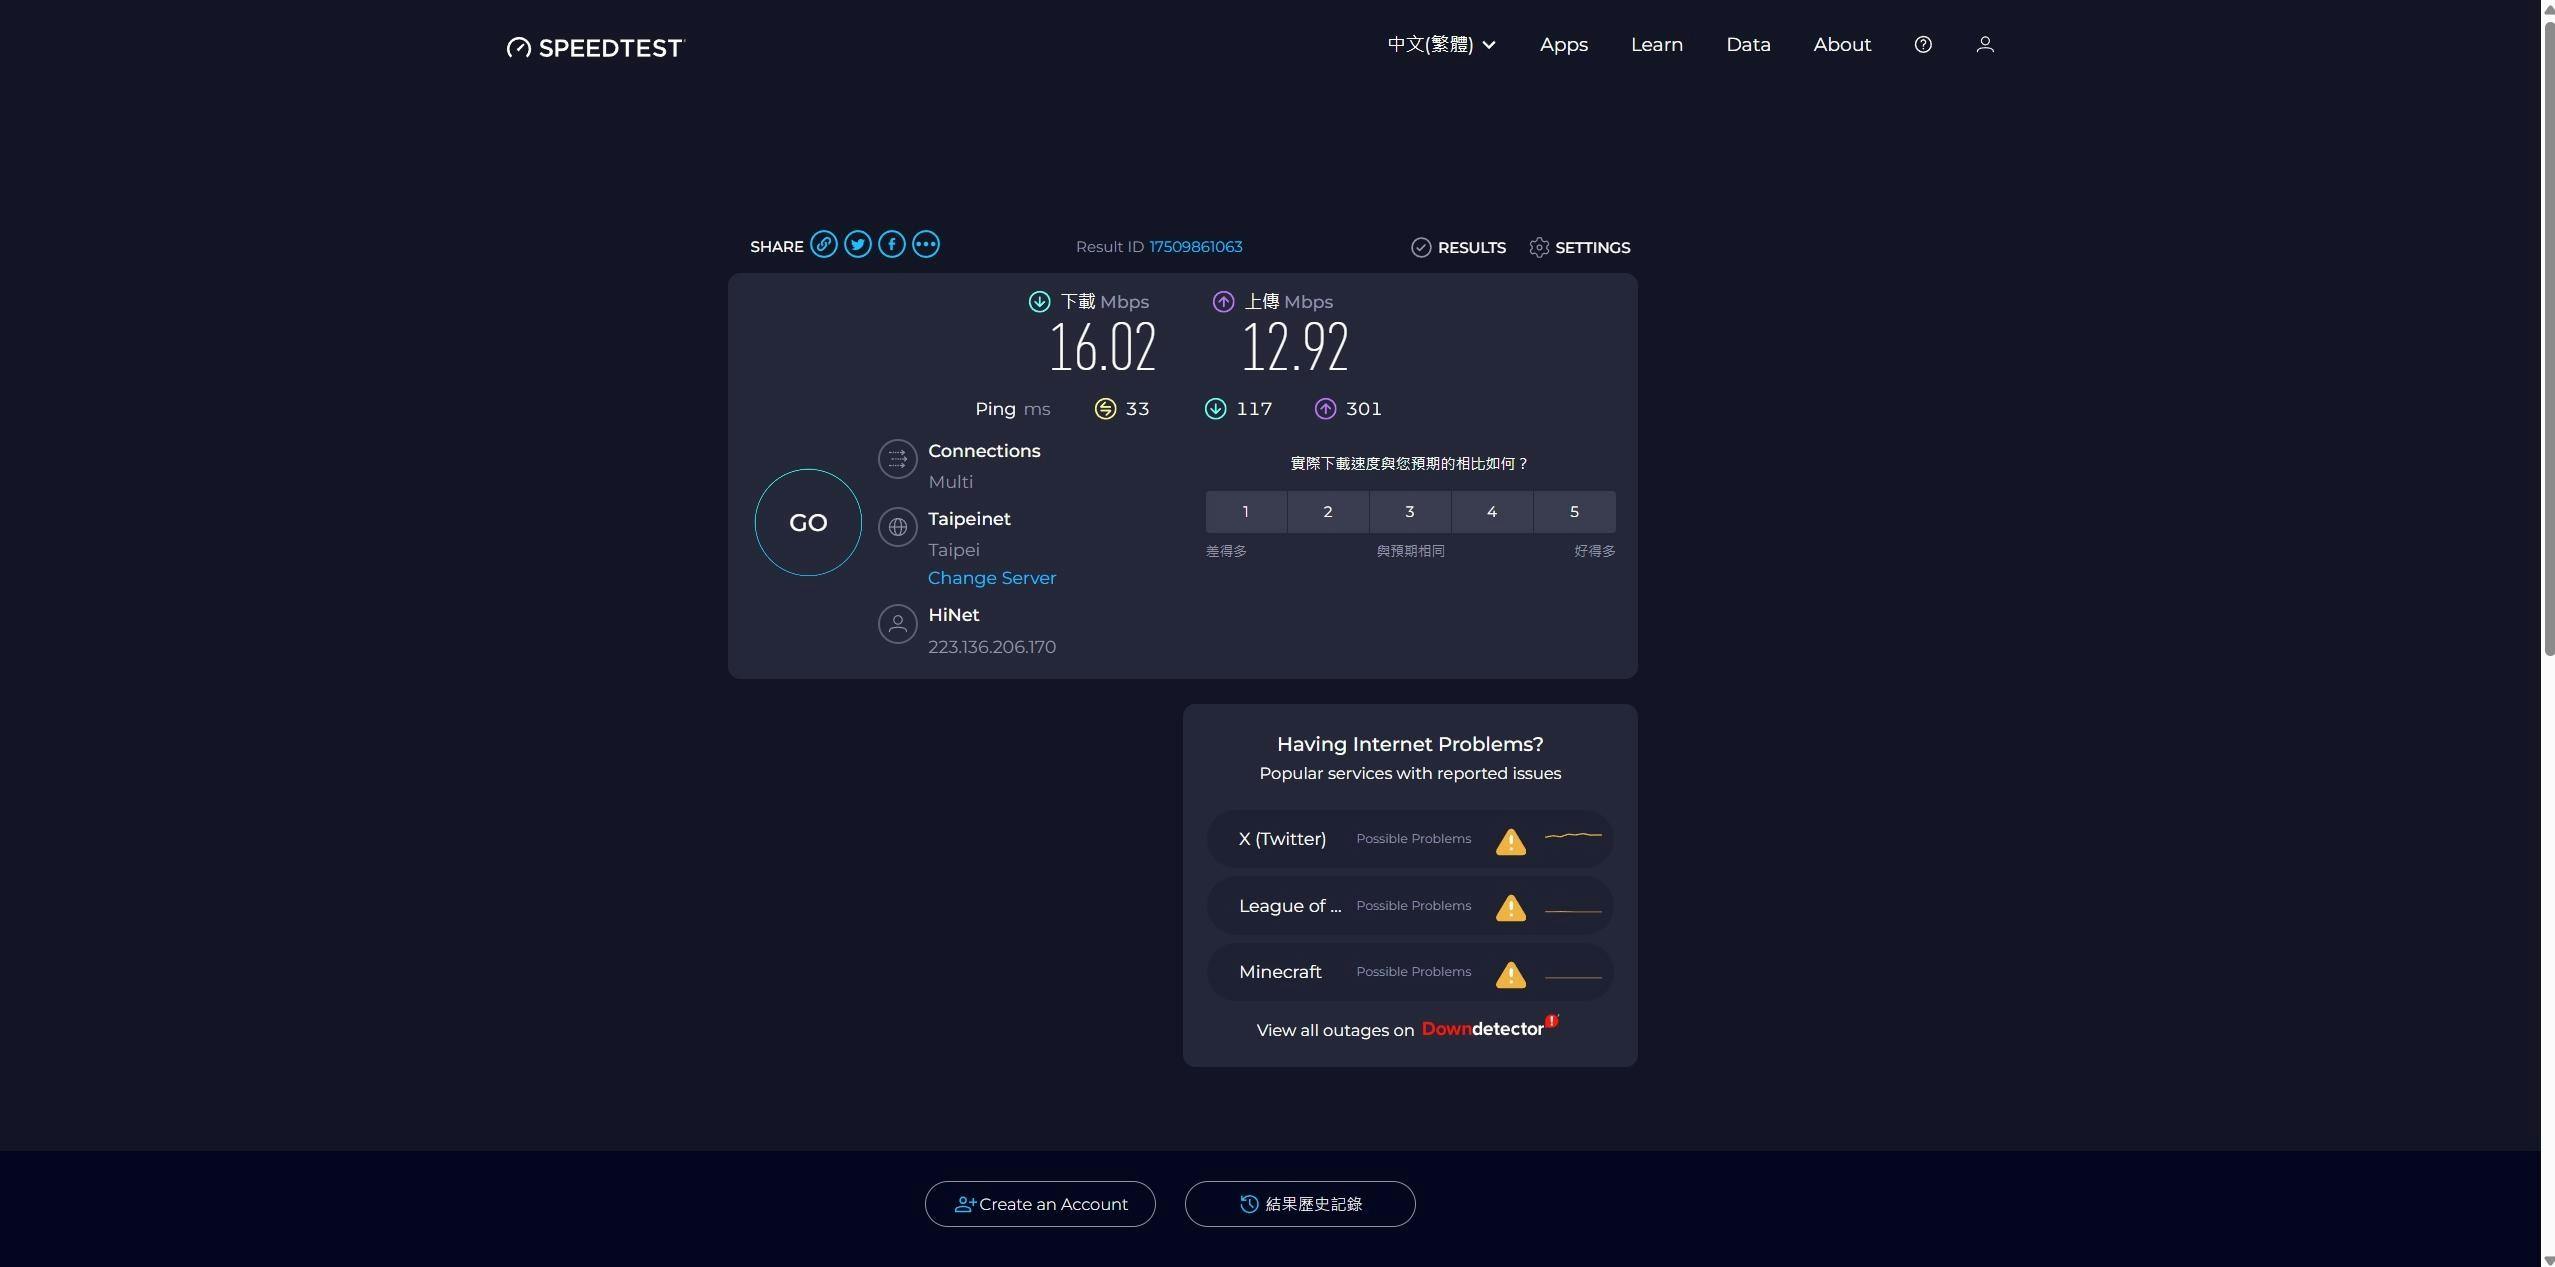
Task: Open the Data menu
Action: 1748,45
